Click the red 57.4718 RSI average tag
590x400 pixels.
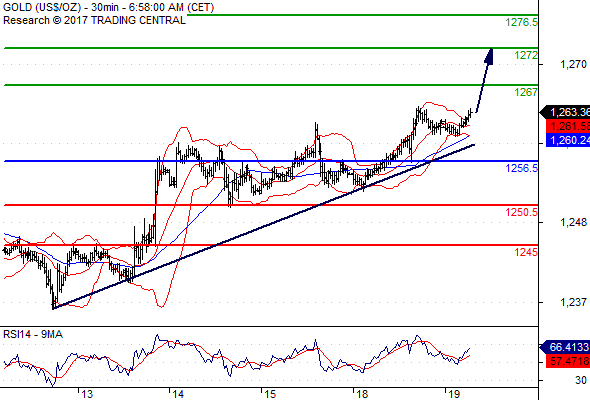click(568, 361)
